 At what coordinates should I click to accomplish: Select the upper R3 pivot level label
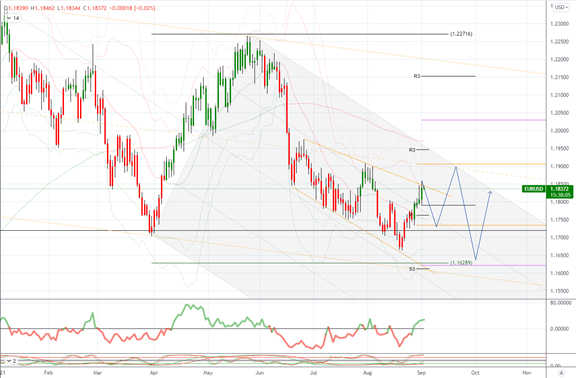click(417, 76)
